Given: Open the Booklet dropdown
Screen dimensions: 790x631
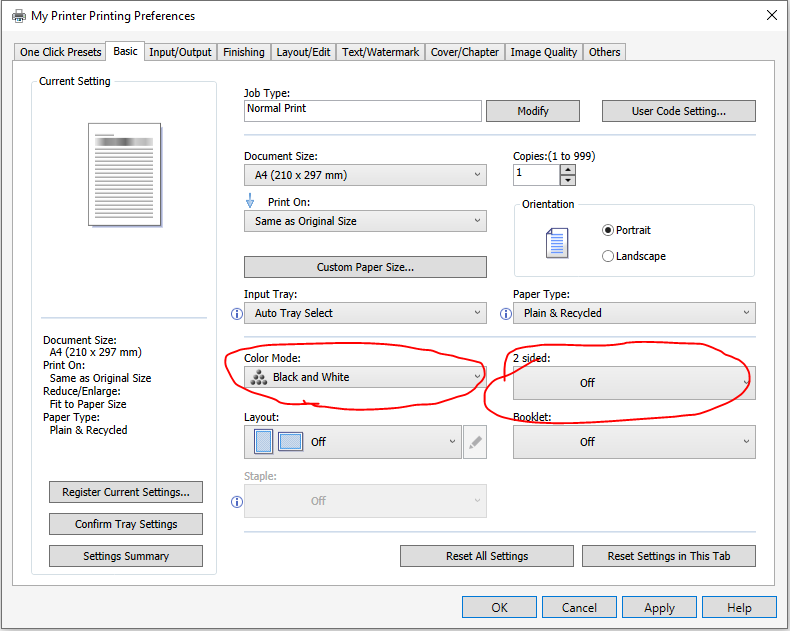Looking at the screenshot, I should tap(634, 442).
